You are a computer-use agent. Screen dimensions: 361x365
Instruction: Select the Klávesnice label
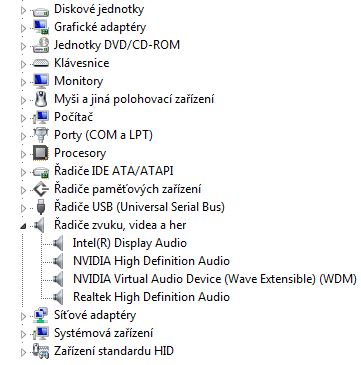pyautogui.click(x=82, y=63)
